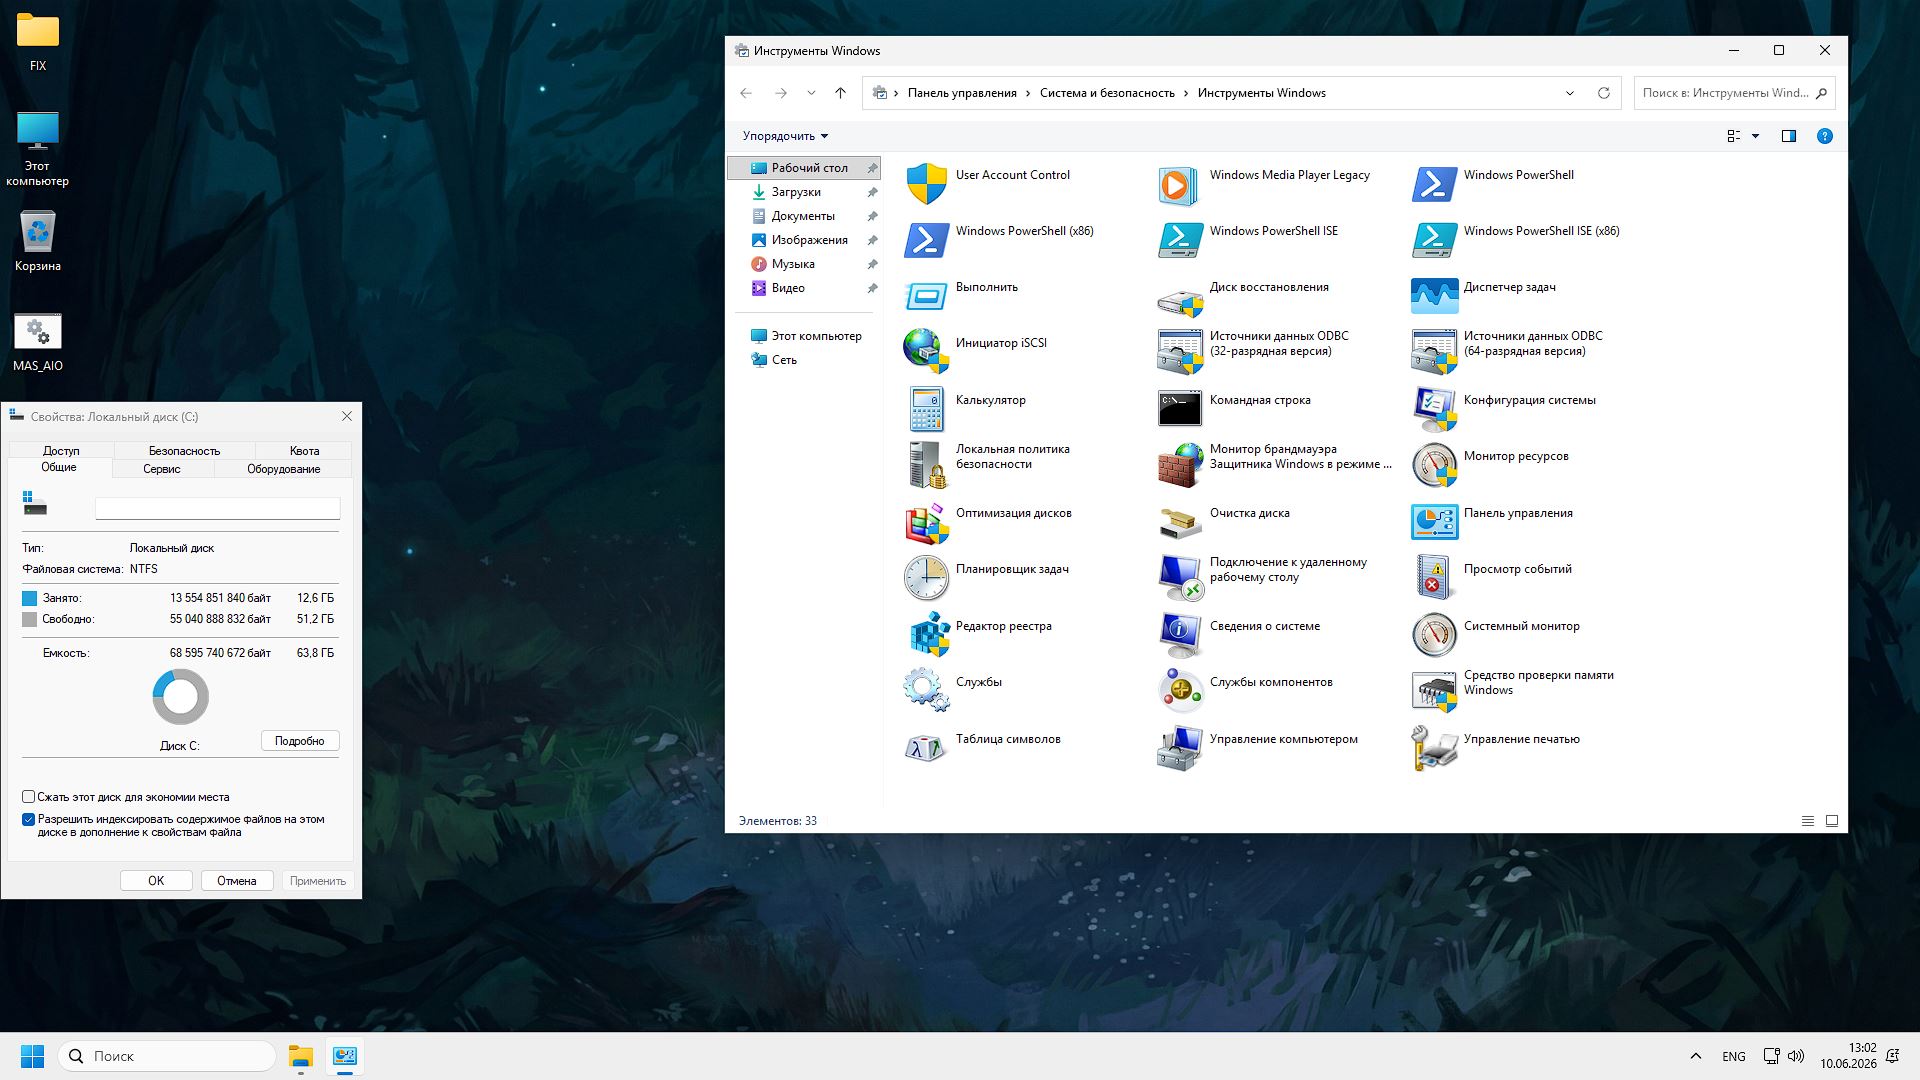Open User Account Control shield icon
Viewport: 1920px width, 1080px height.
[926, 184]
